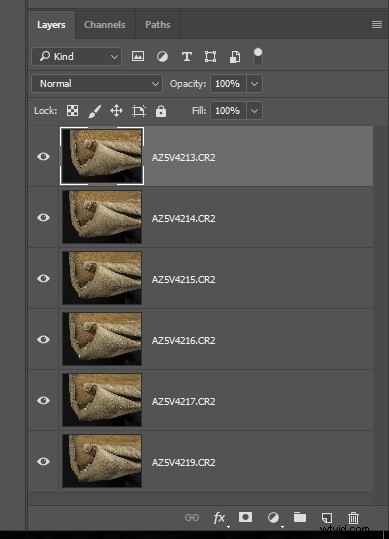Screen dimensions: 389x539
Task: Select layer name AZ5V4213.CR2
Action: [x=184, y=157]
